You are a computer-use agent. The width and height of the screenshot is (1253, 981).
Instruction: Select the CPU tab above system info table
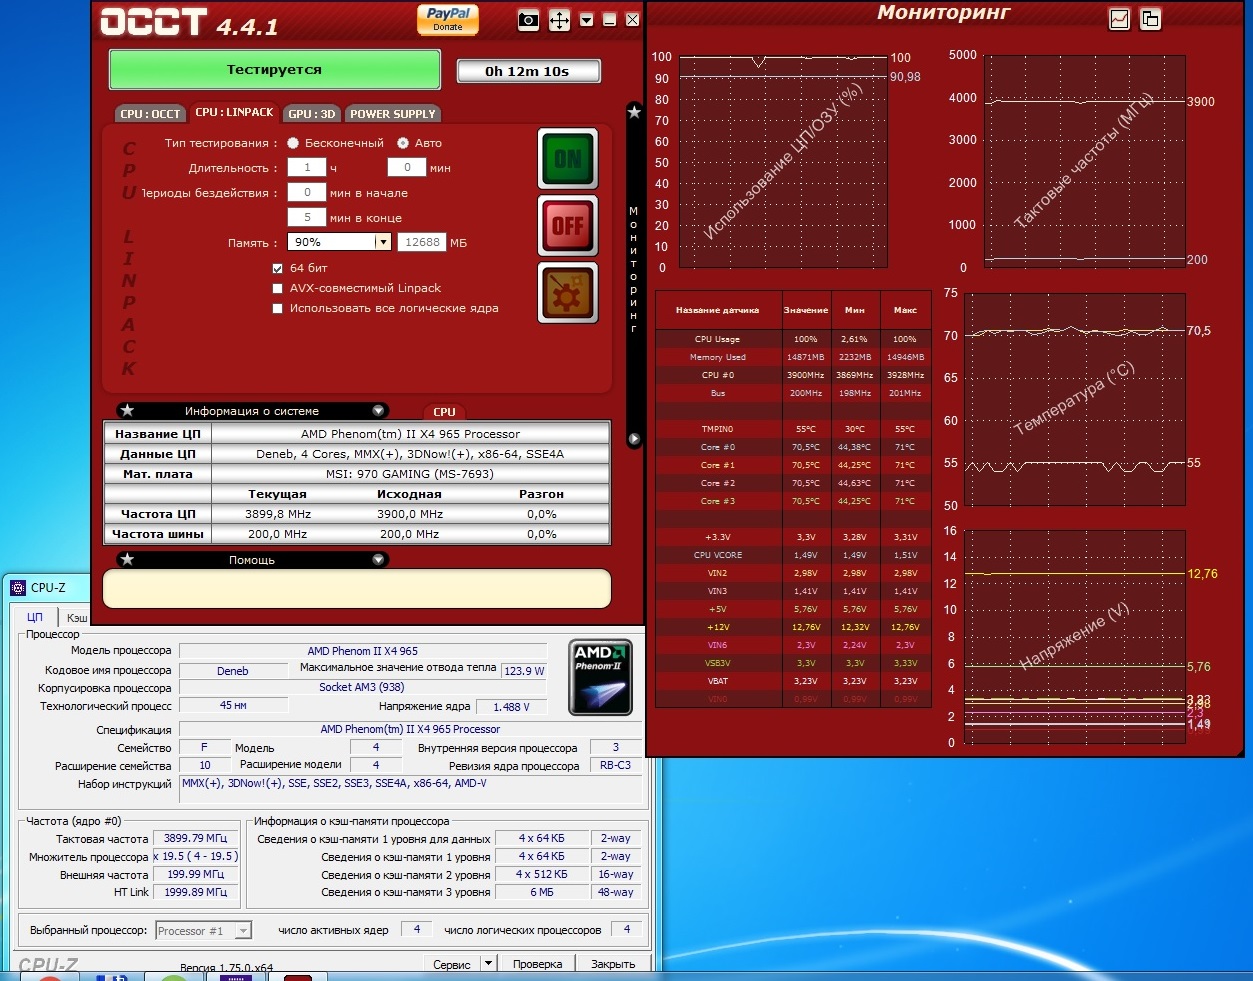click(x=444, y=412)
